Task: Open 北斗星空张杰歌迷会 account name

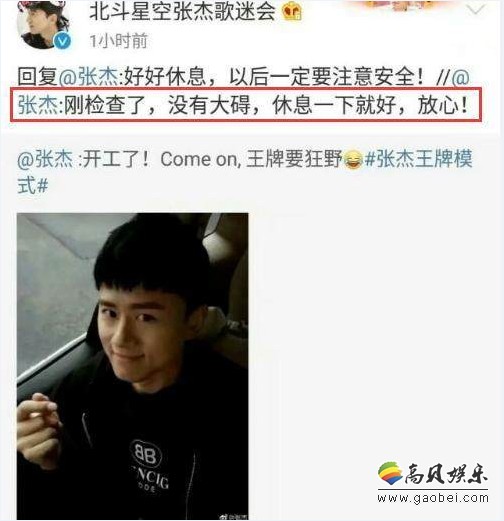Action: pyautogui.click(x=182, y=11)
